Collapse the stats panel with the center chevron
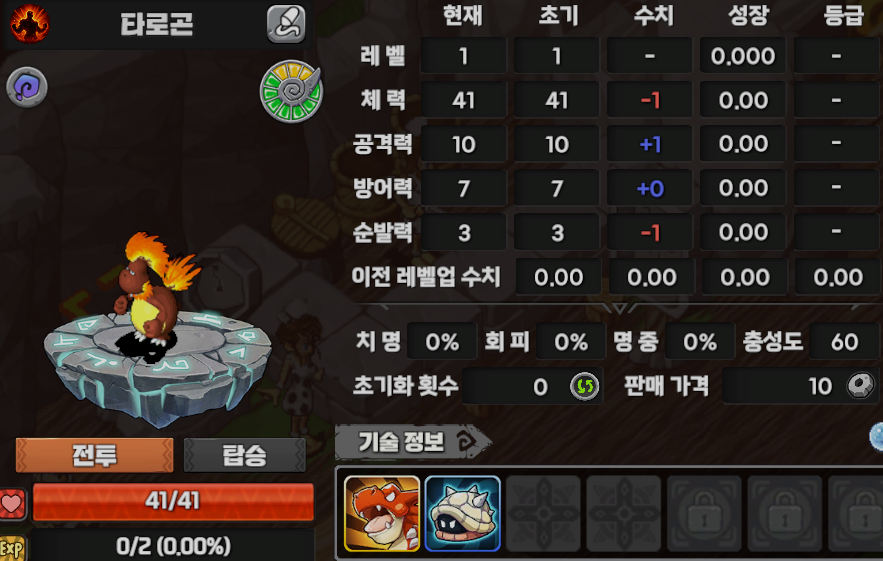This screenshot has height=561, width=883. (620, 308)
